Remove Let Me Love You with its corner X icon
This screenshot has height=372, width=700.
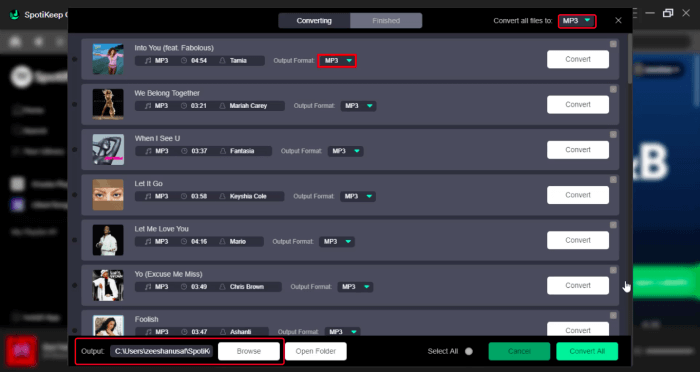coord(613,225)
